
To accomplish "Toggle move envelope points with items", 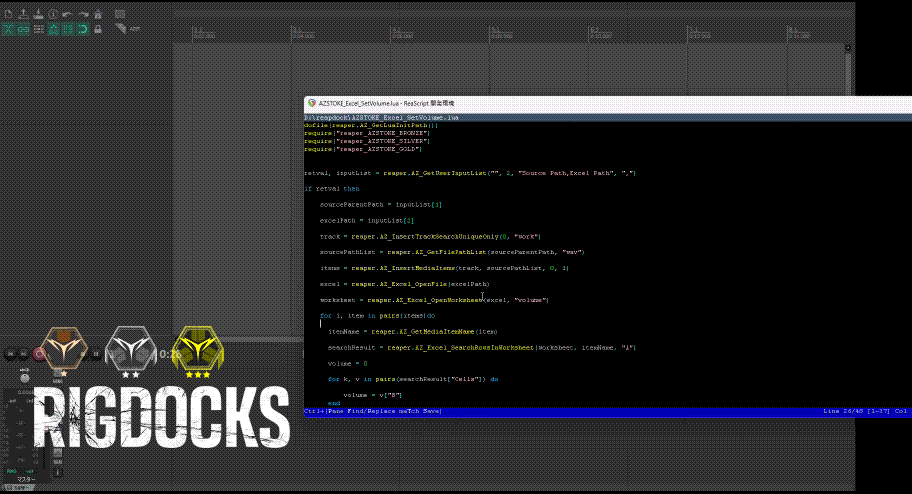I will point(53,29).
